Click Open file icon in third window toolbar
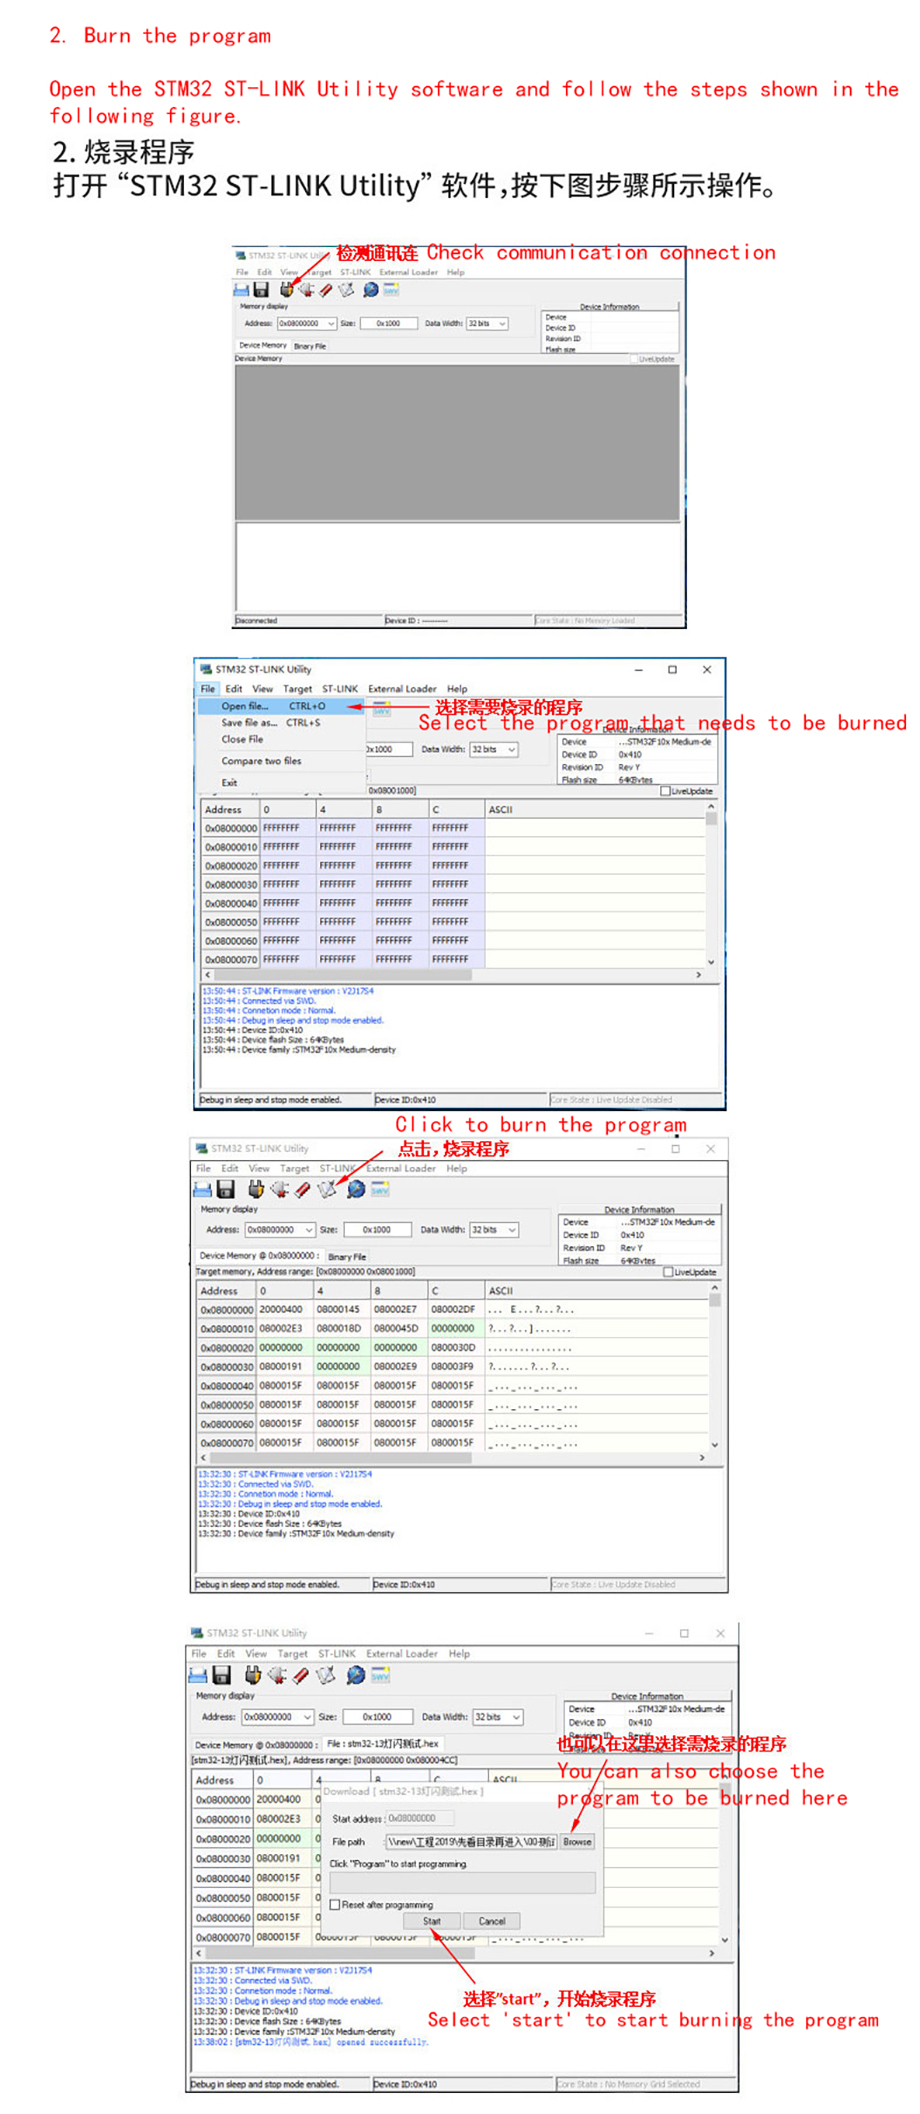Image resolution: width=920 pixels, height=2114 pixels. [202, 1189]
